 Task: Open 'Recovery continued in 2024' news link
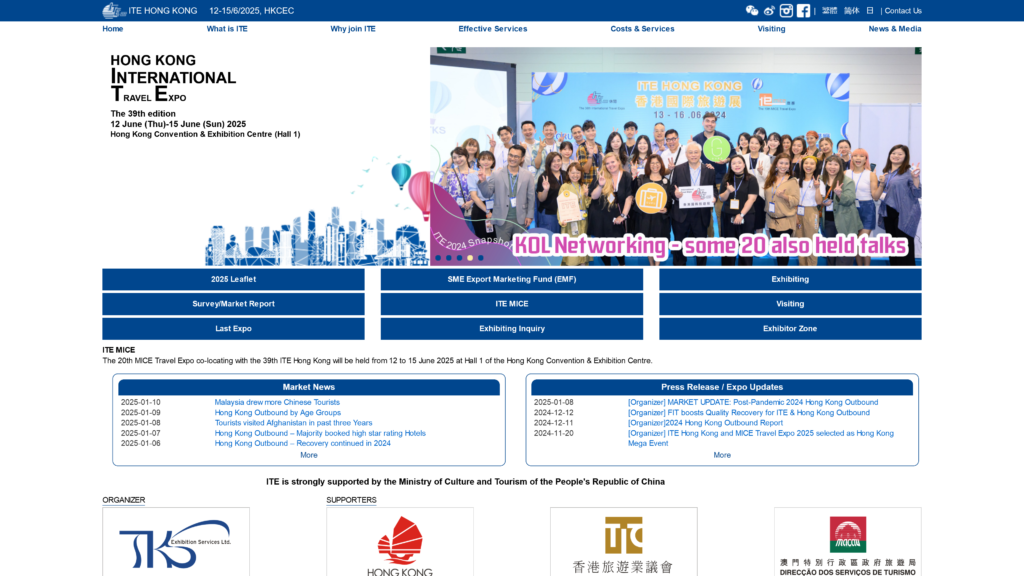click(302, 443)
